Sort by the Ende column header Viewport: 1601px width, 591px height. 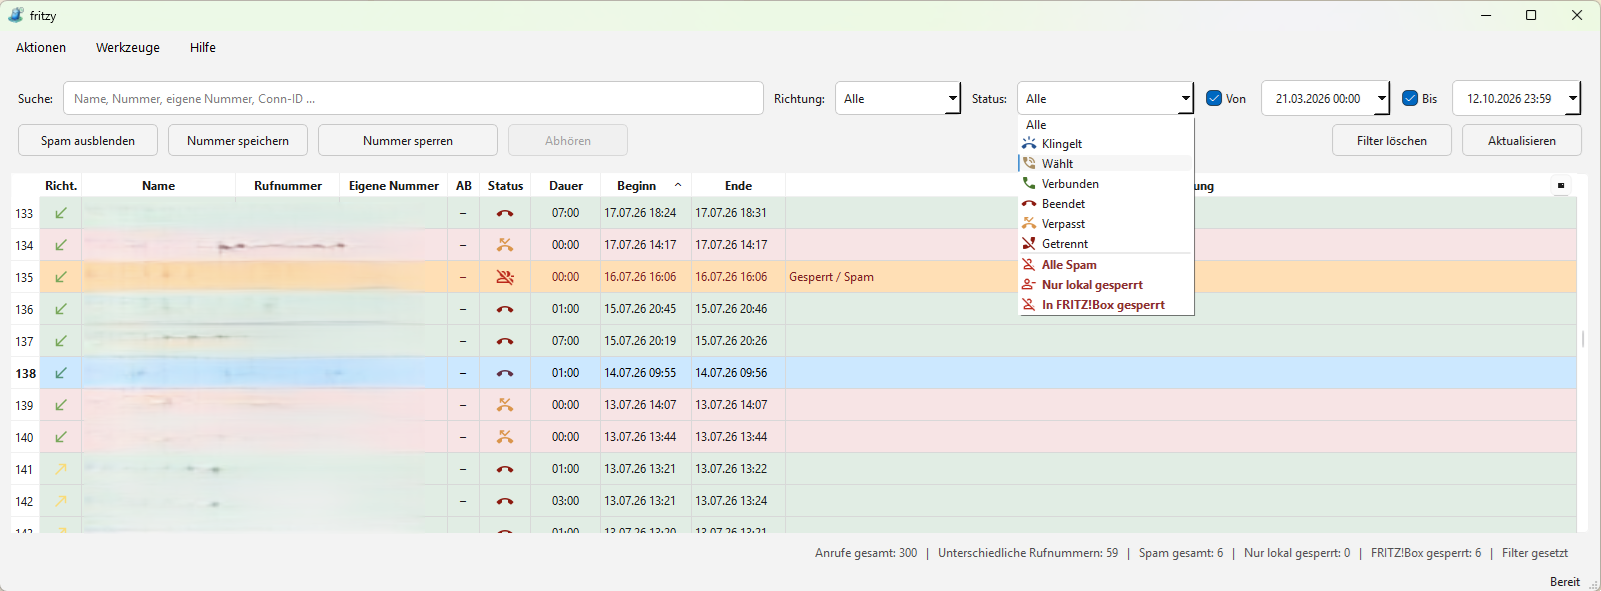click(x=739, y=186)
